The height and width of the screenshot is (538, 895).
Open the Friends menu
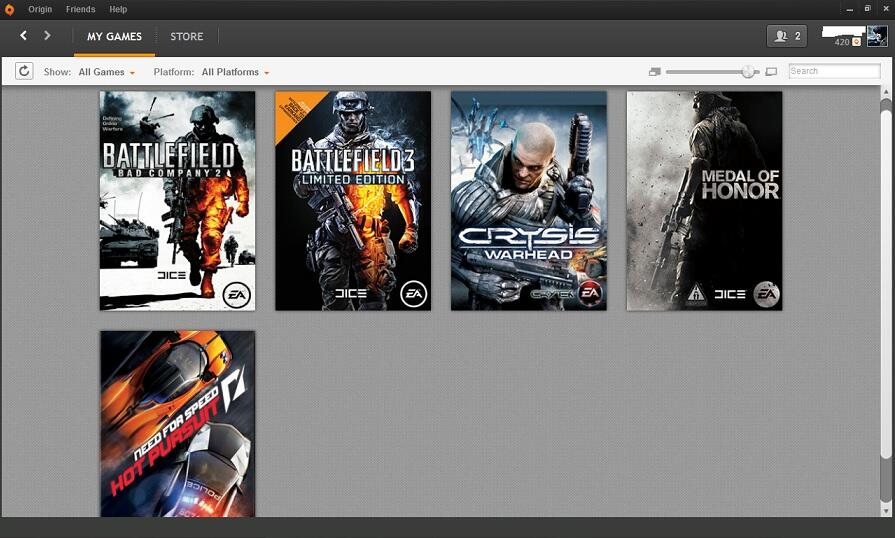tap(80, 9)
